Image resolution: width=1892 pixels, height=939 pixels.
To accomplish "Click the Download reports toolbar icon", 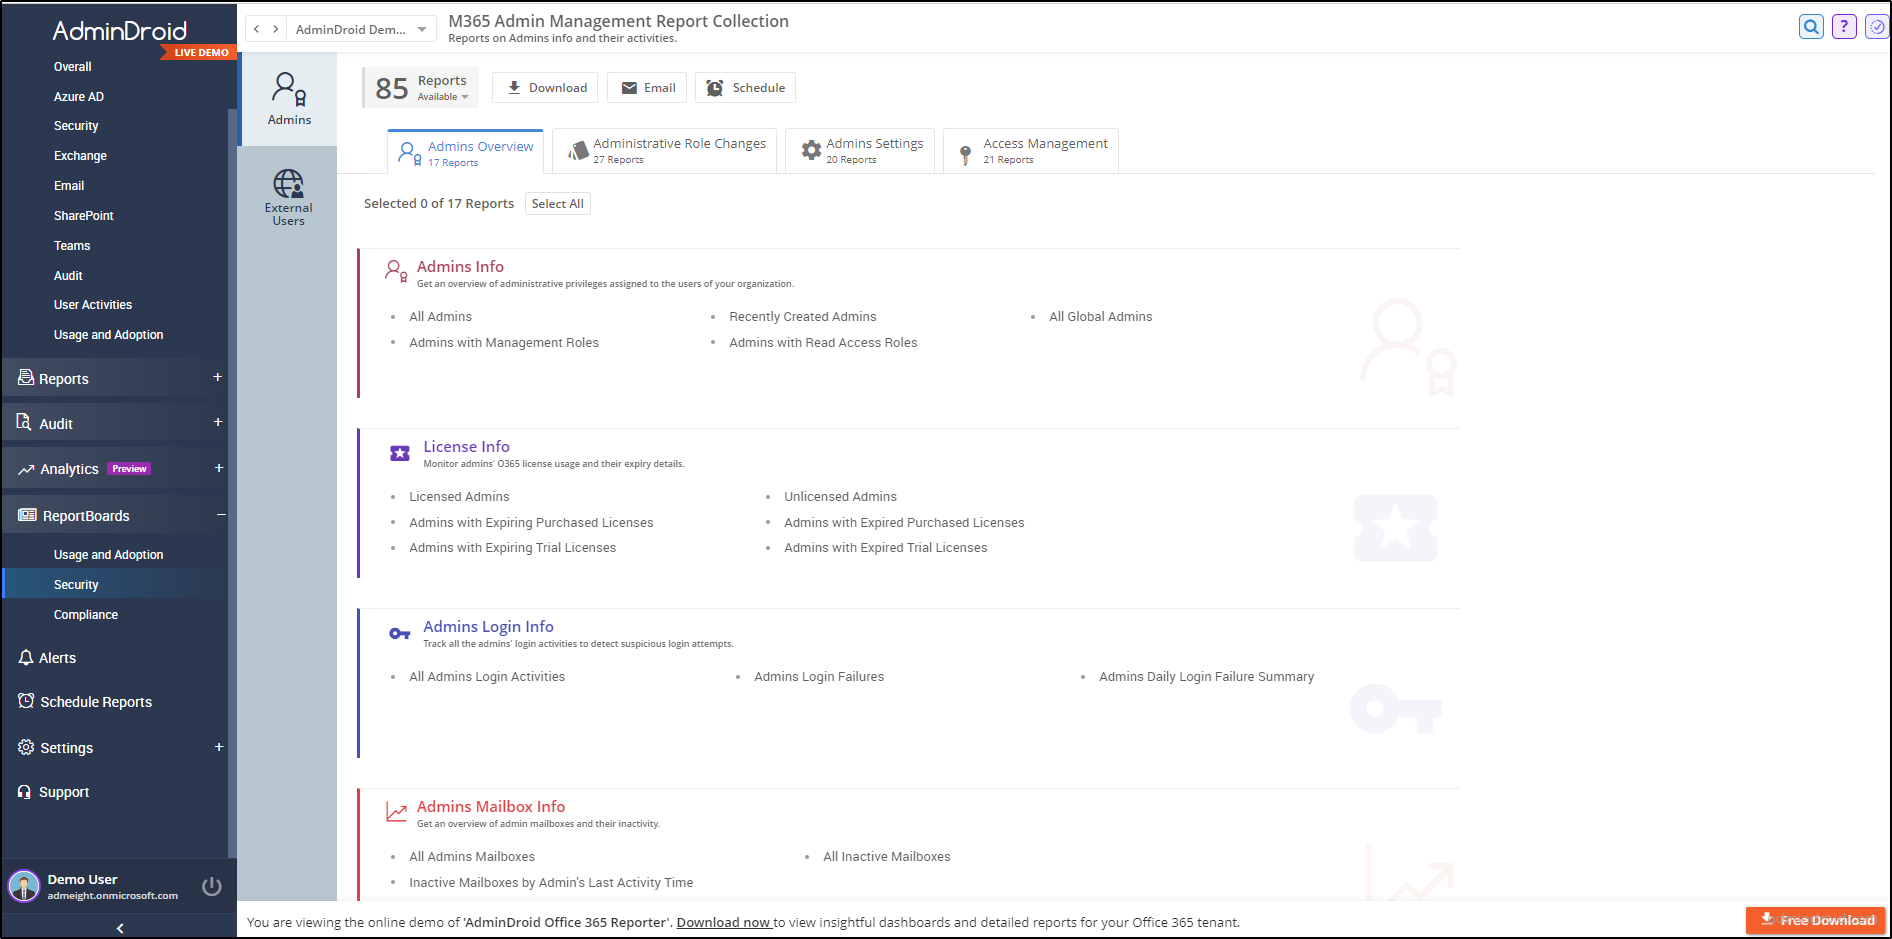I will coord(513,87).
